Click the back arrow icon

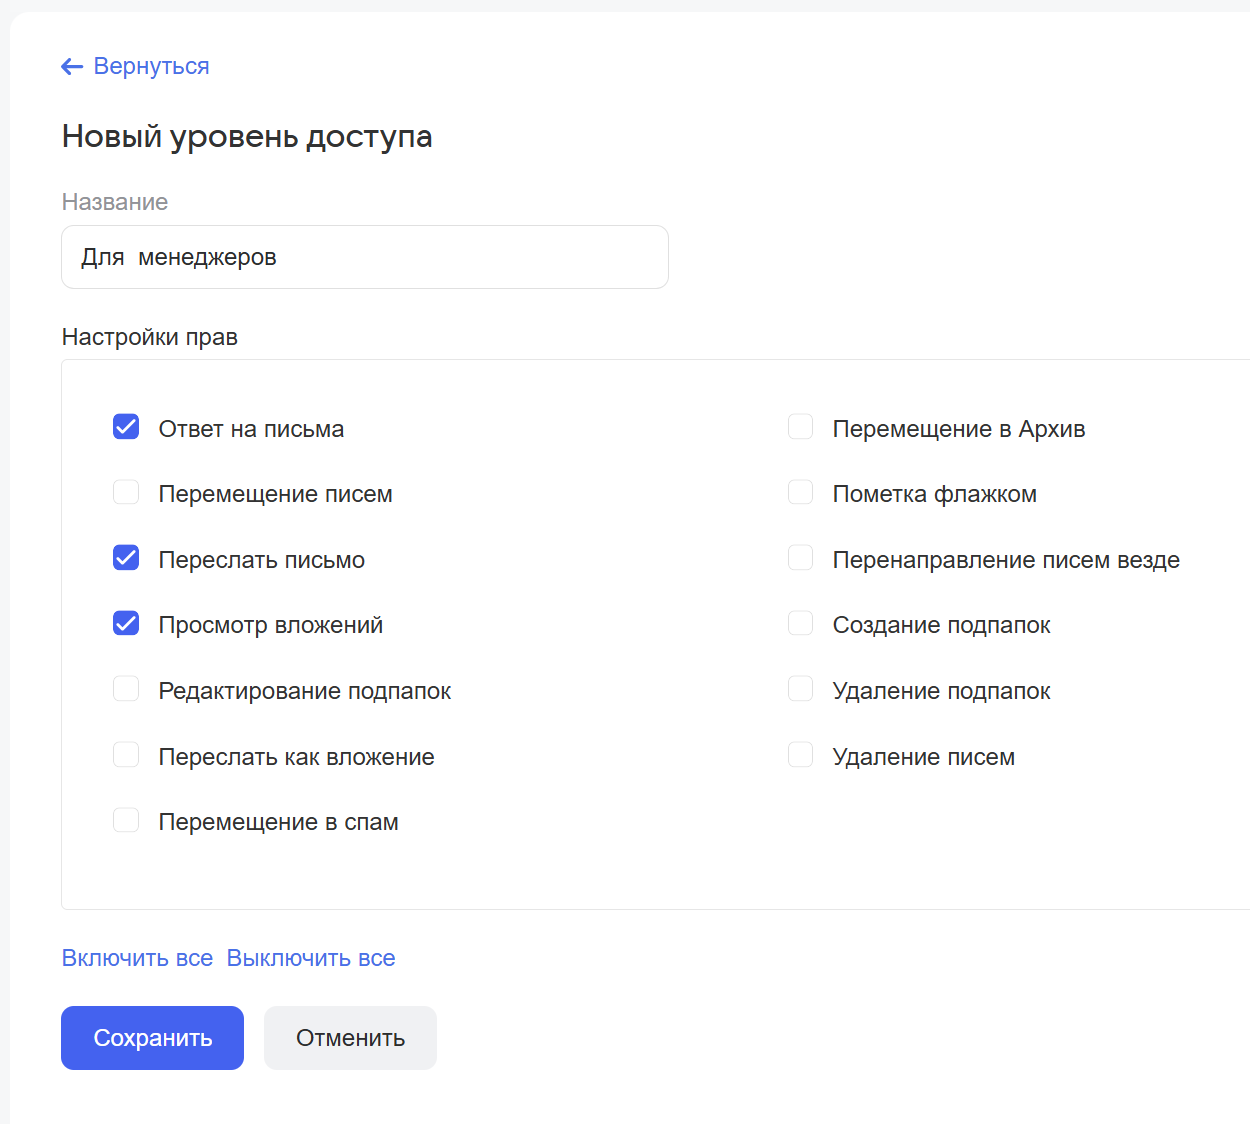coord(72,67)
